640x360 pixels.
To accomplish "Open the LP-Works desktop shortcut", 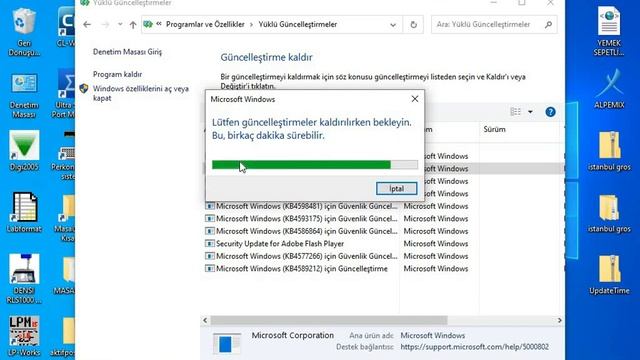I will tap(24, 336).
